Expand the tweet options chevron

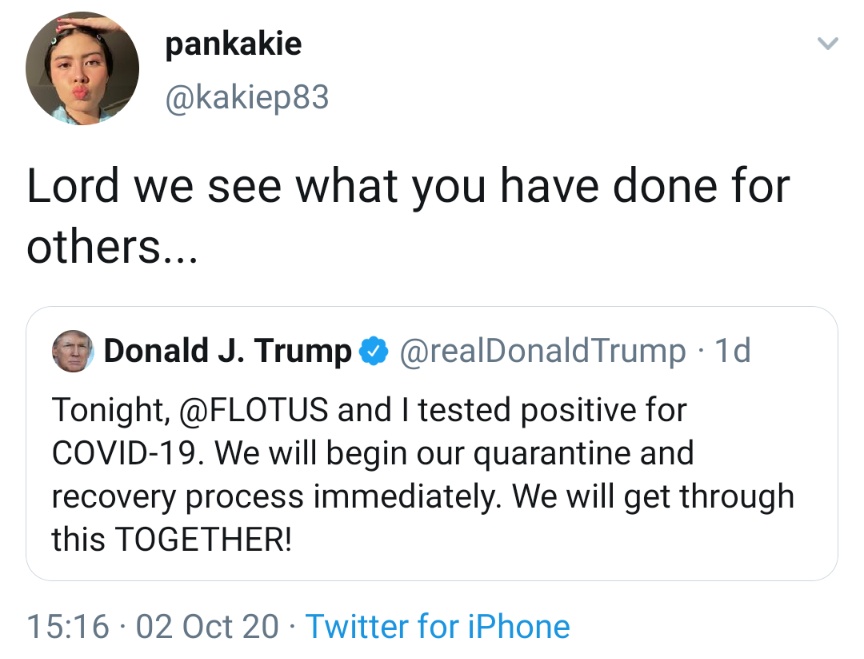coord(826,43)
